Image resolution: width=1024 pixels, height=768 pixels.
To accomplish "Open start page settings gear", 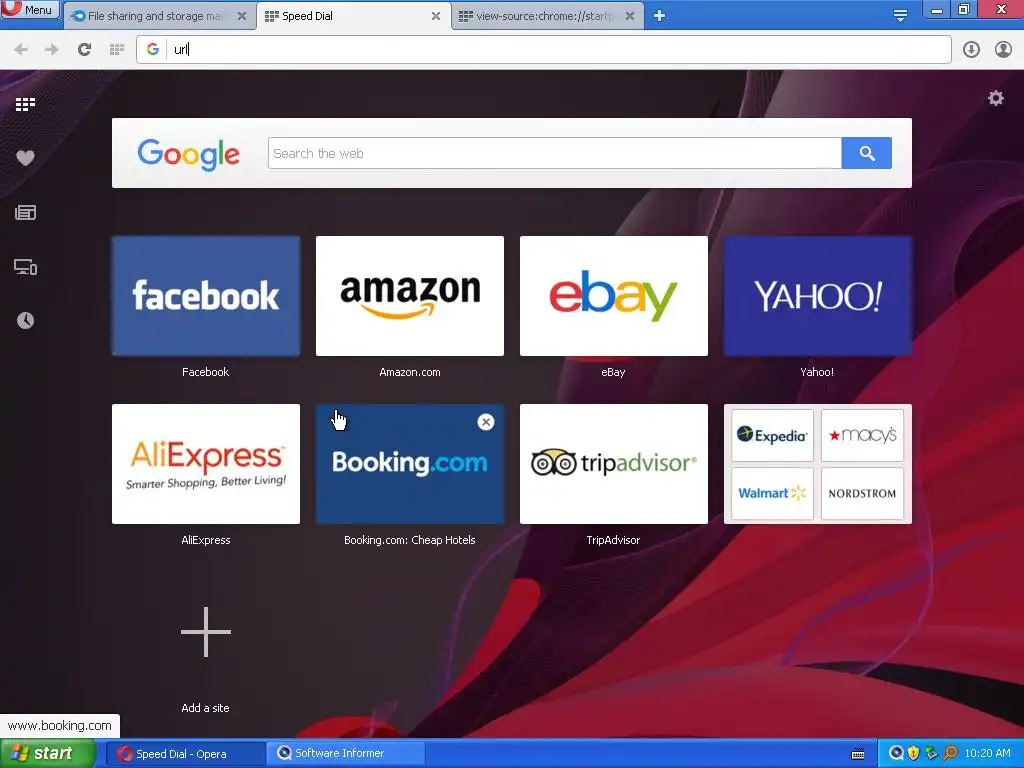I will tap(996, 98).
